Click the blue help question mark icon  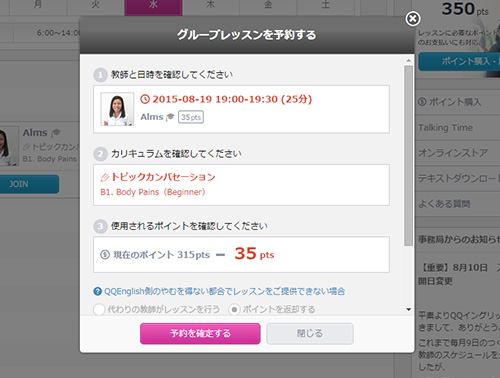(97, 292)
